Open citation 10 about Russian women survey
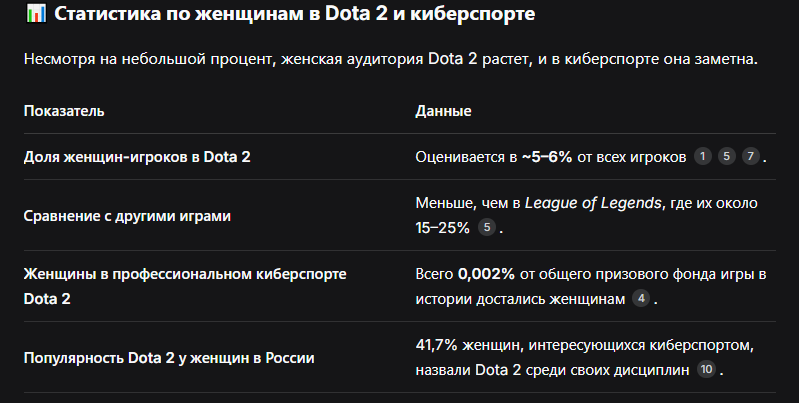 click(706, 369)
